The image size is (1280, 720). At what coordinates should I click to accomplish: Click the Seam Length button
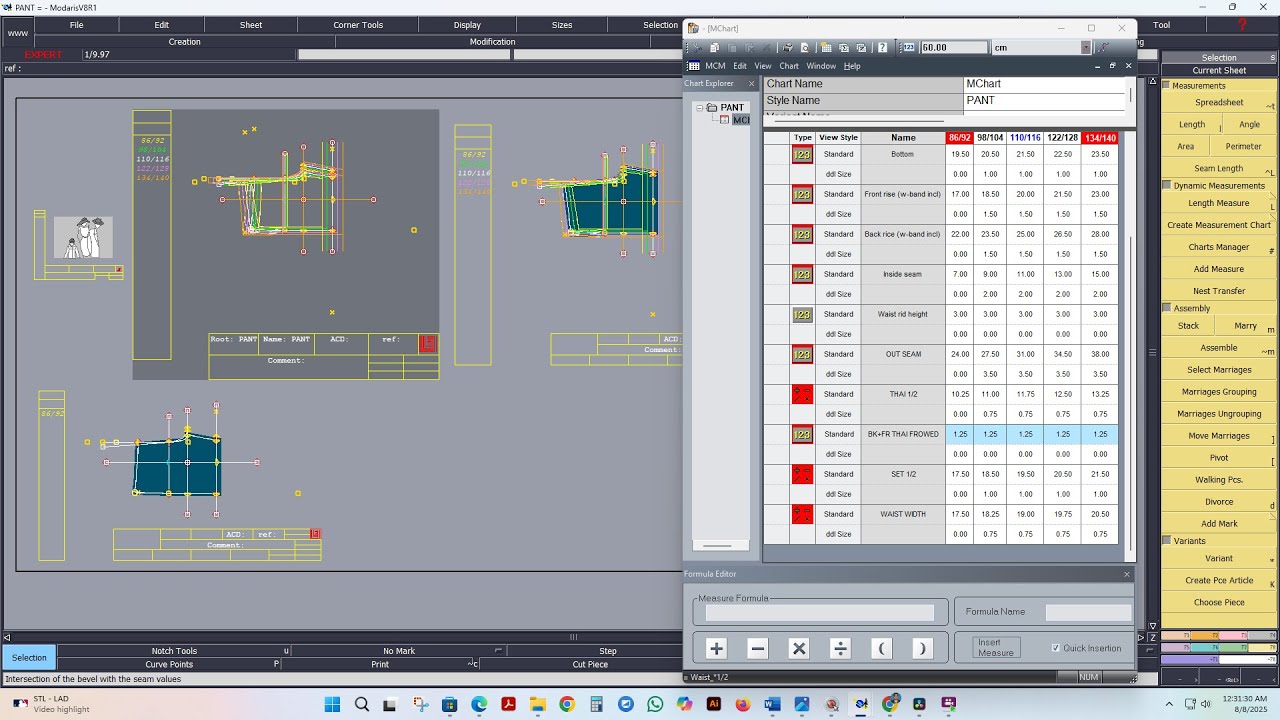coord(1219,168)
